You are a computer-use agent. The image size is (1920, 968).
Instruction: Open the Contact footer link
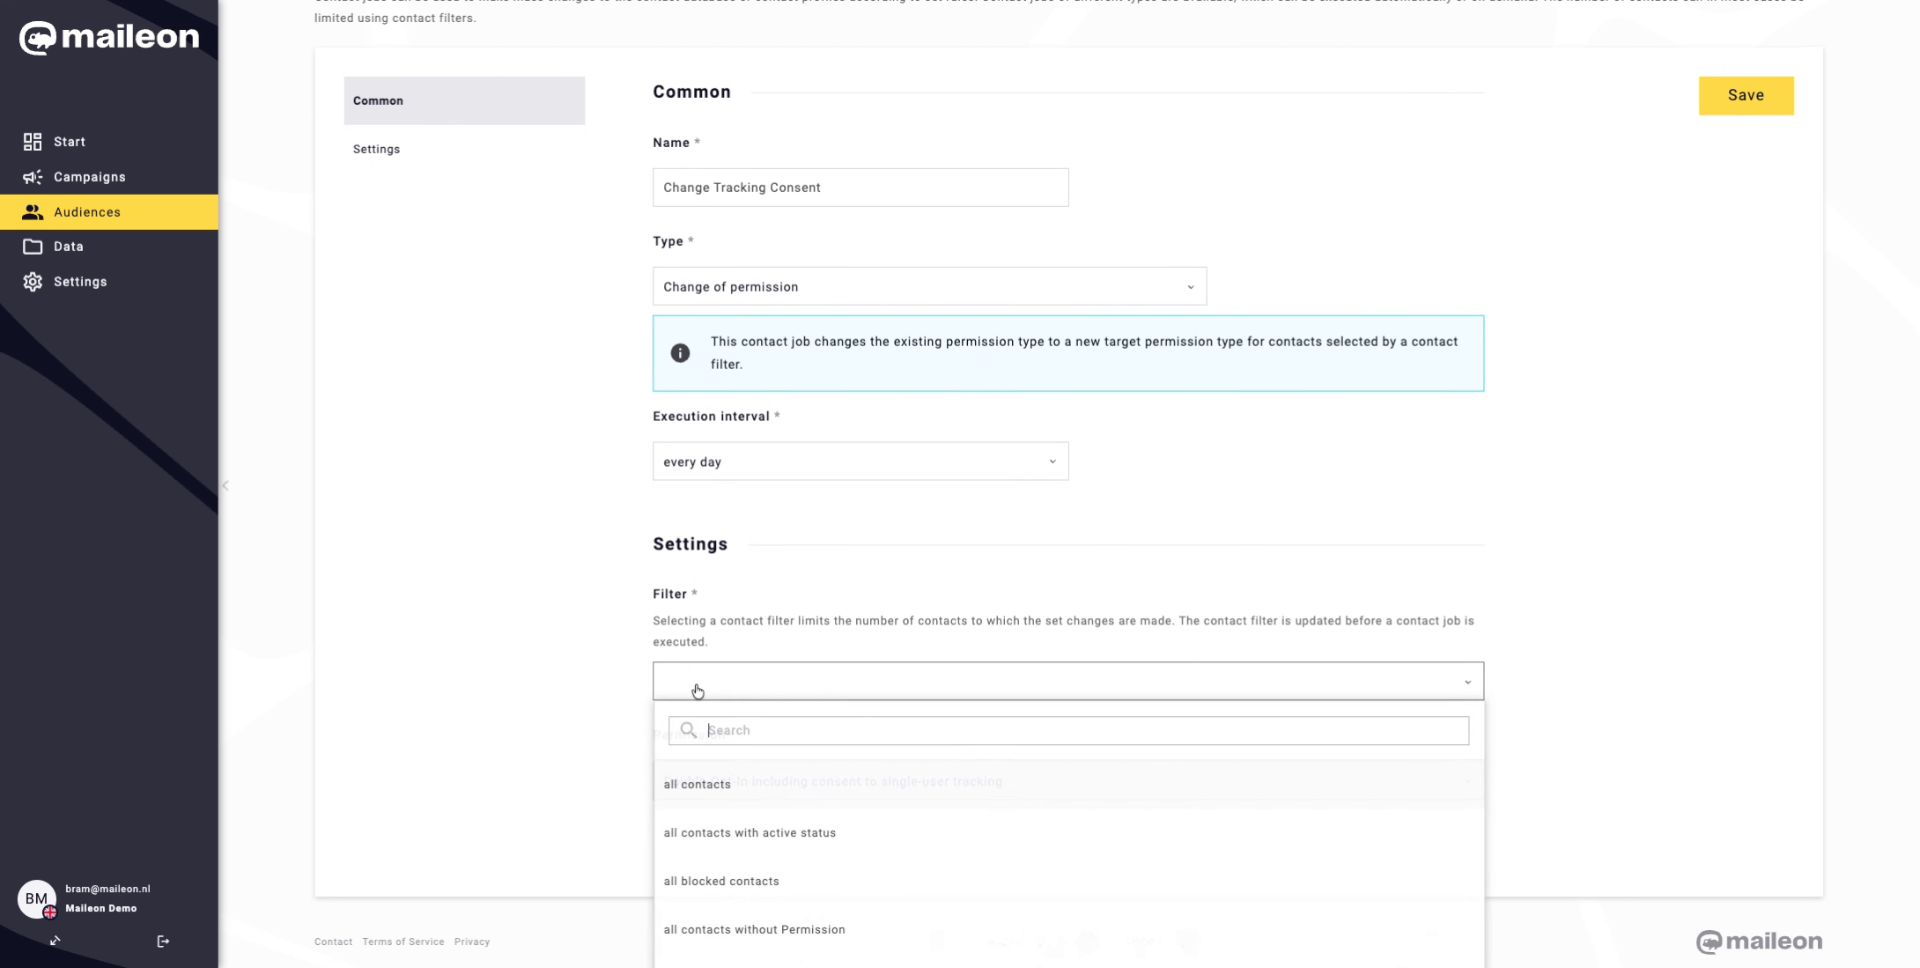click(333, 942)
